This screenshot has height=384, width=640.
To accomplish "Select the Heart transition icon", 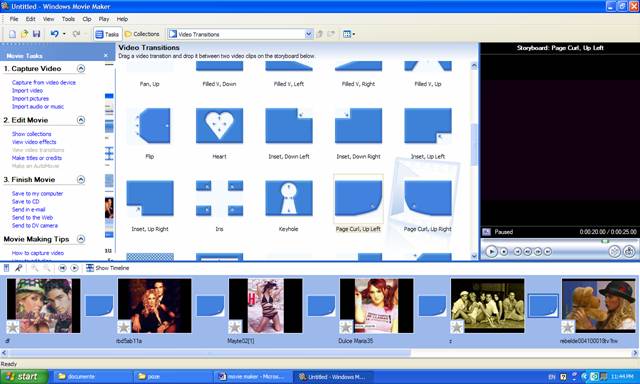I will (220, 126).
